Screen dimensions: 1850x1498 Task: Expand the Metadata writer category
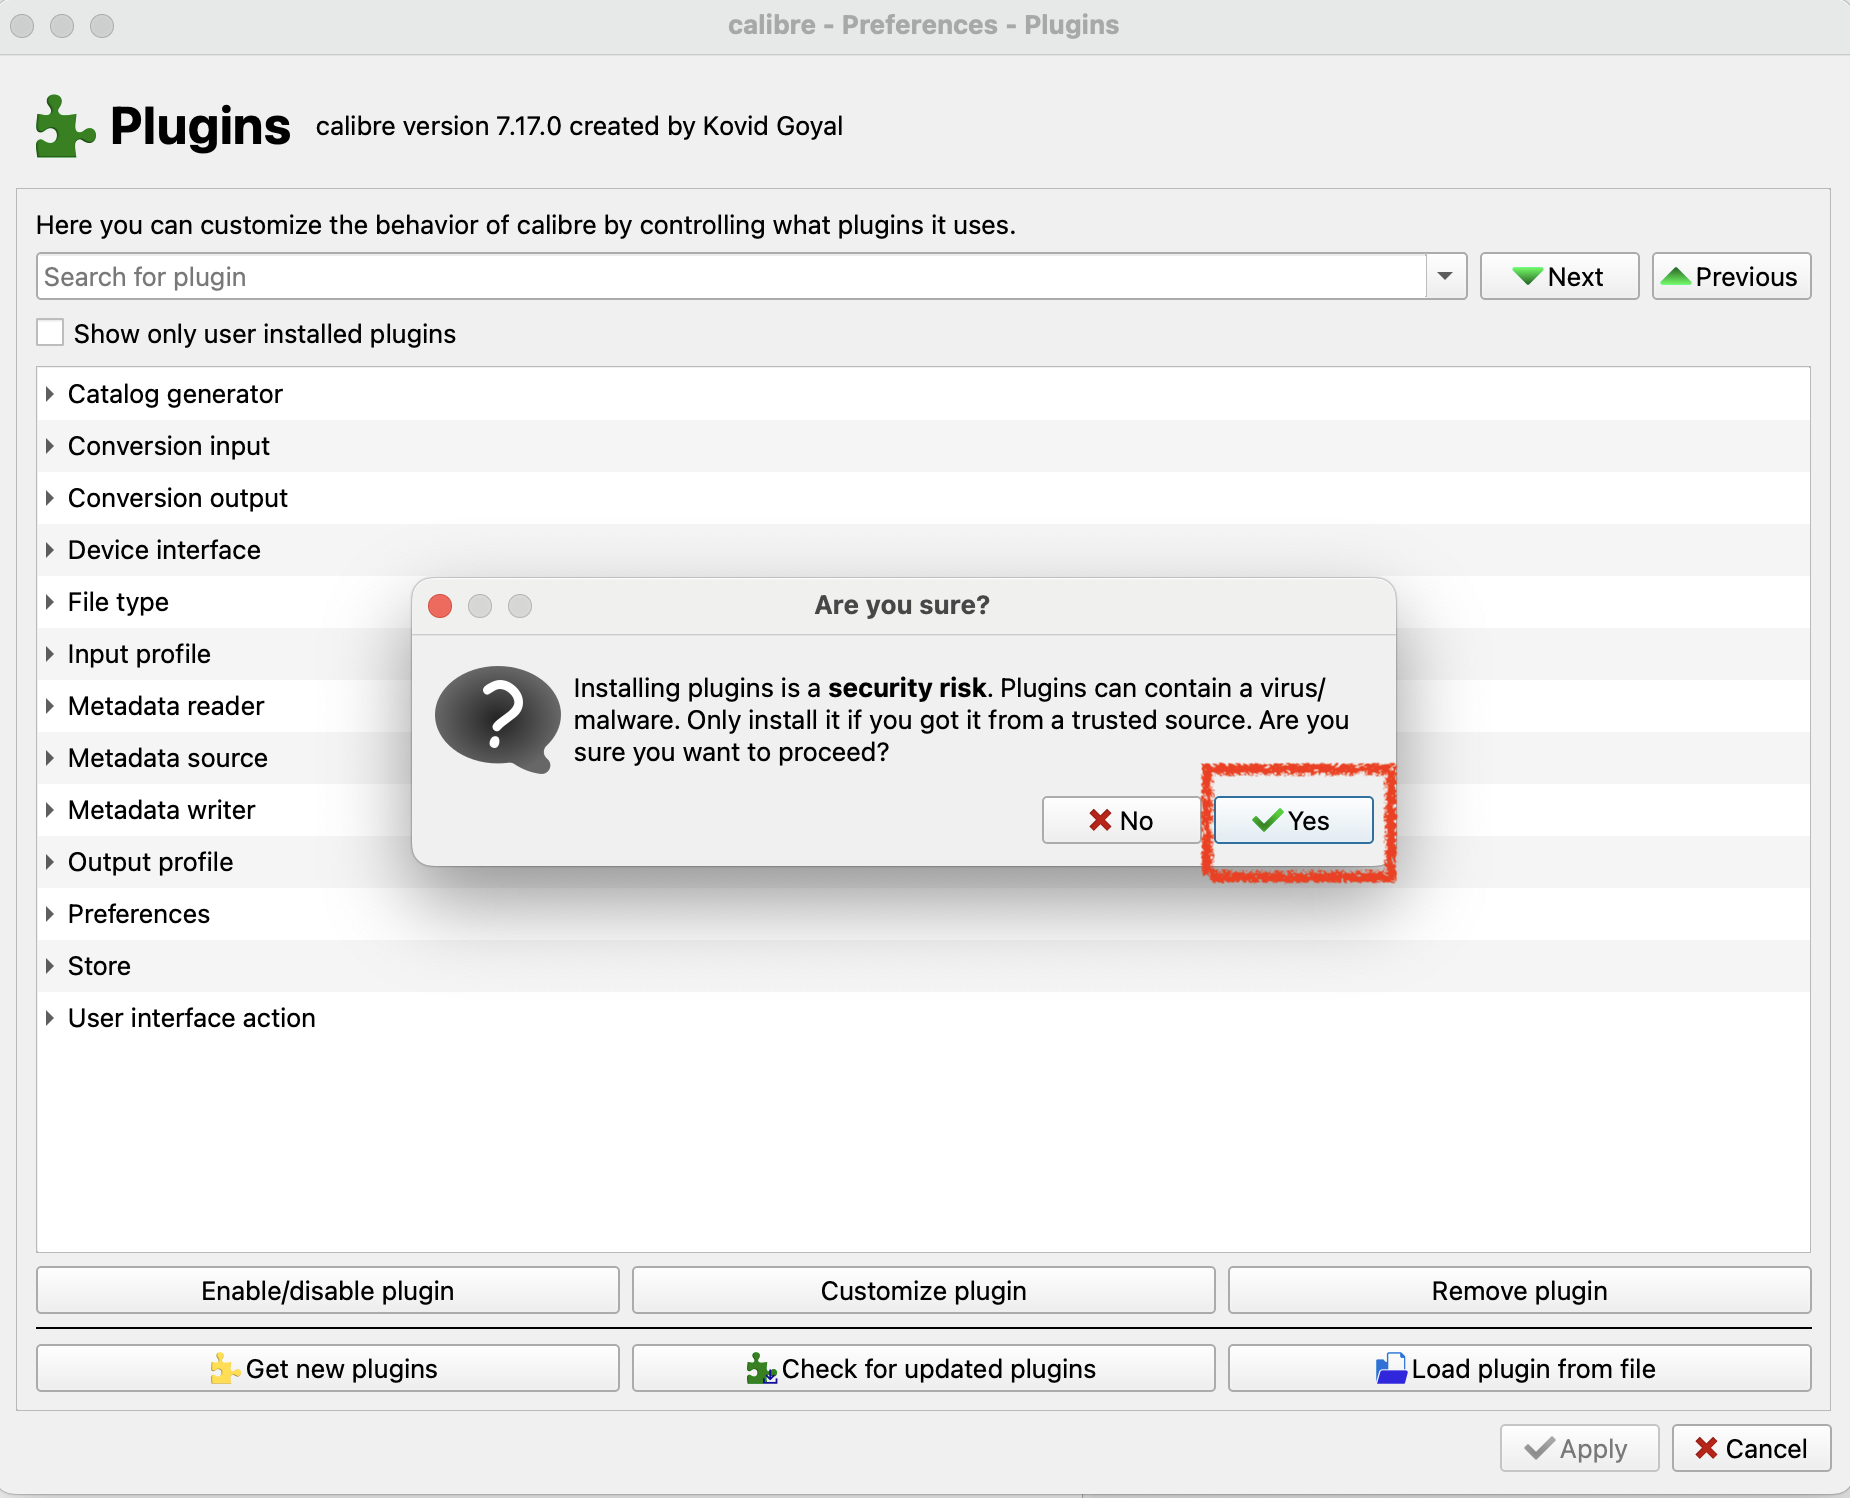tap(49, 810)
